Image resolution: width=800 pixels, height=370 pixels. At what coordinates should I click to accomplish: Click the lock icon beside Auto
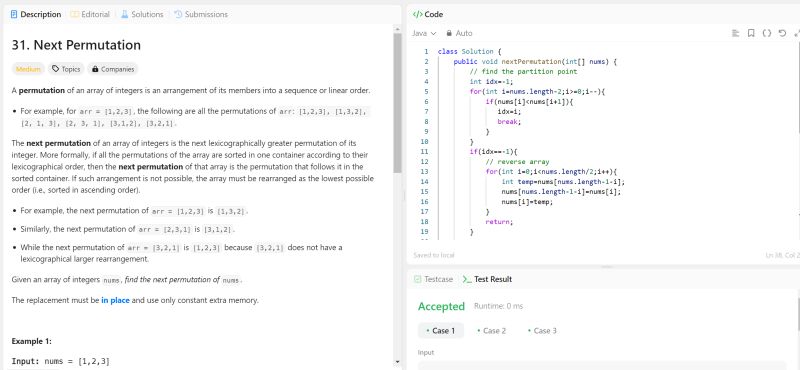(449, 33)
